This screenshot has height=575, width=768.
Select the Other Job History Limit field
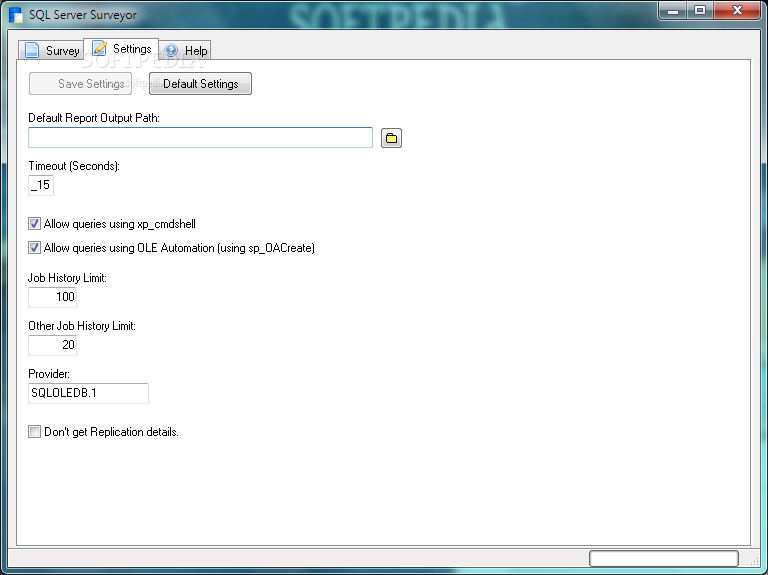point(52,345)
